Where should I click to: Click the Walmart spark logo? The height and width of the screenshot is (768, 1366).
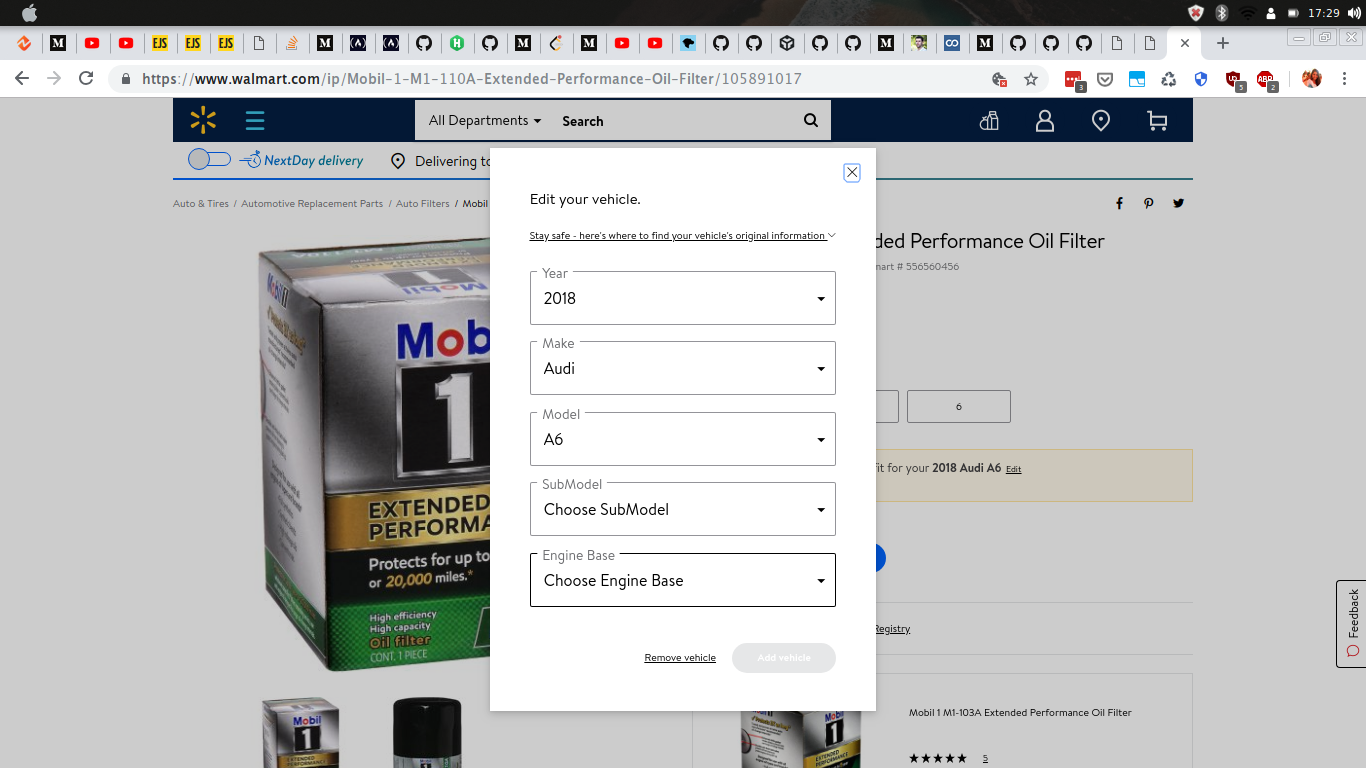pos(203,121)
